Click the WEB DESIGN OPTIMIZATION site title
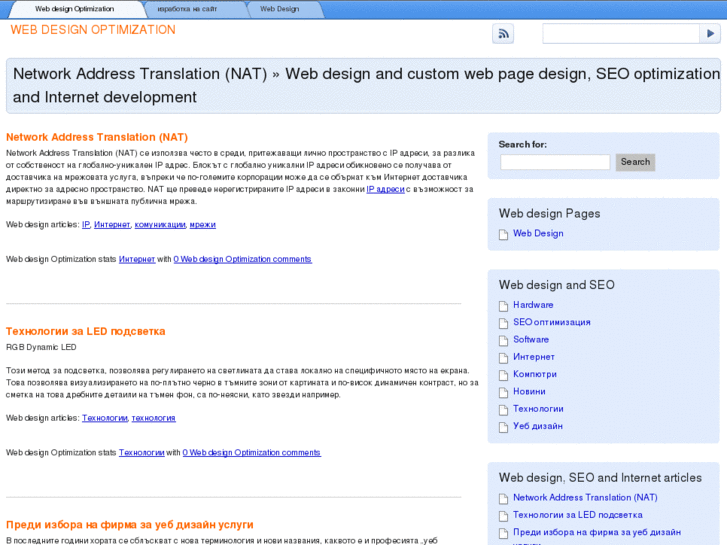This screenshot has height=545, width=727. [93, 30]
